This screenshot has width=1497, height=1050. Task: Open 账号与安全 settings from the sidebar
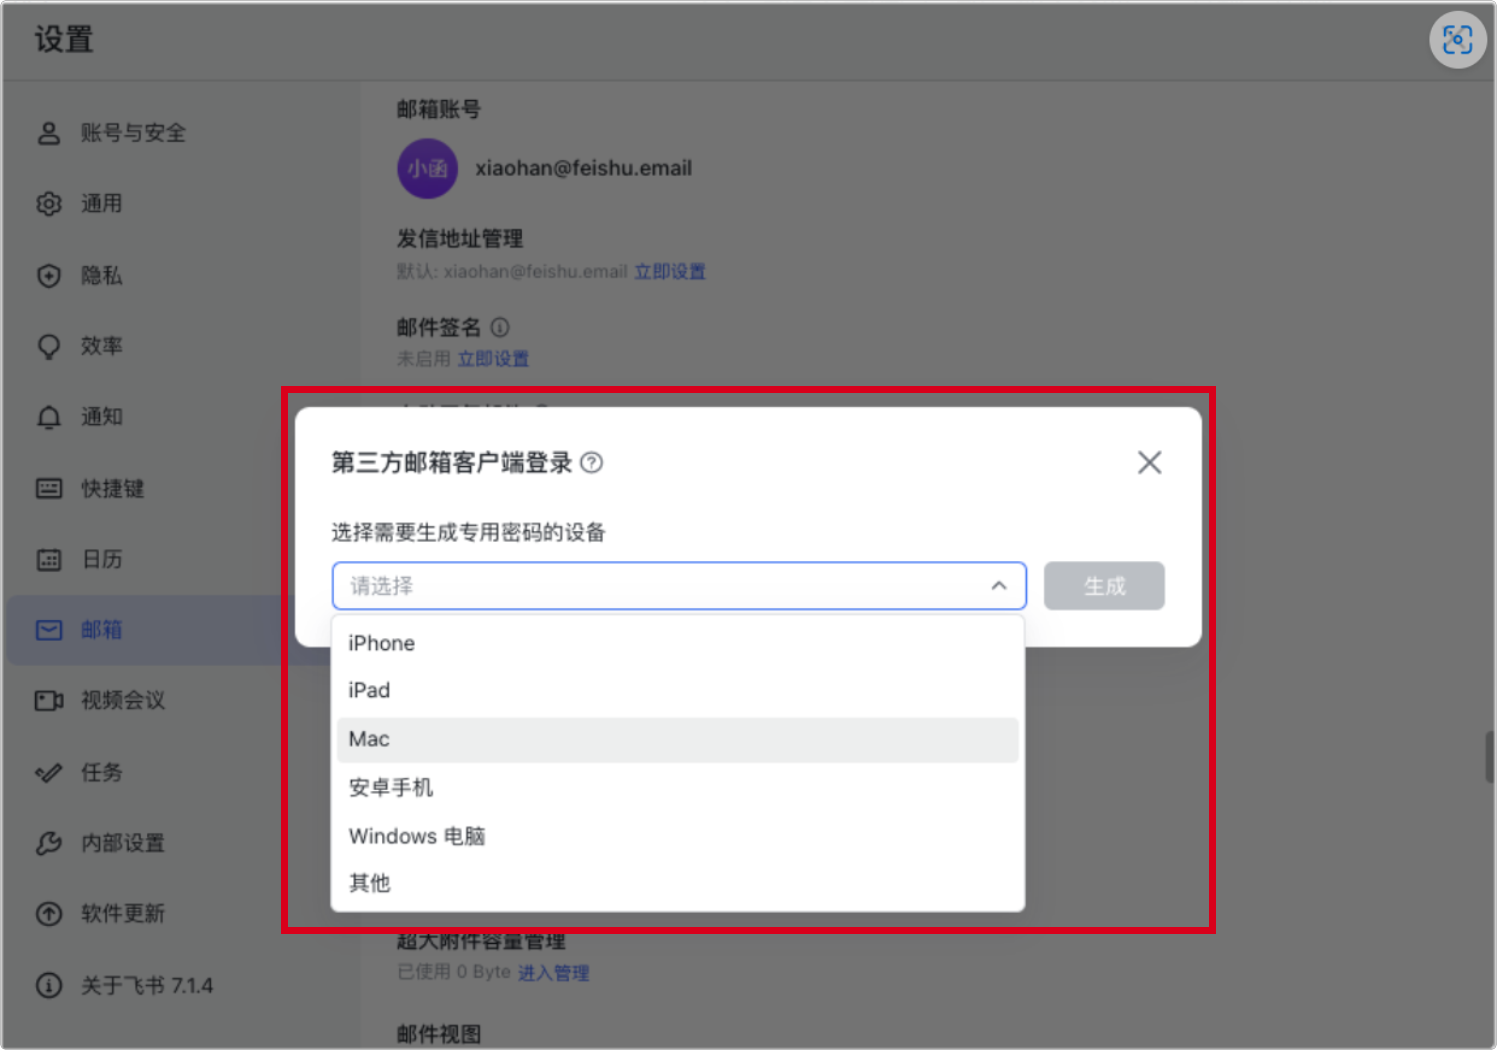132,133
